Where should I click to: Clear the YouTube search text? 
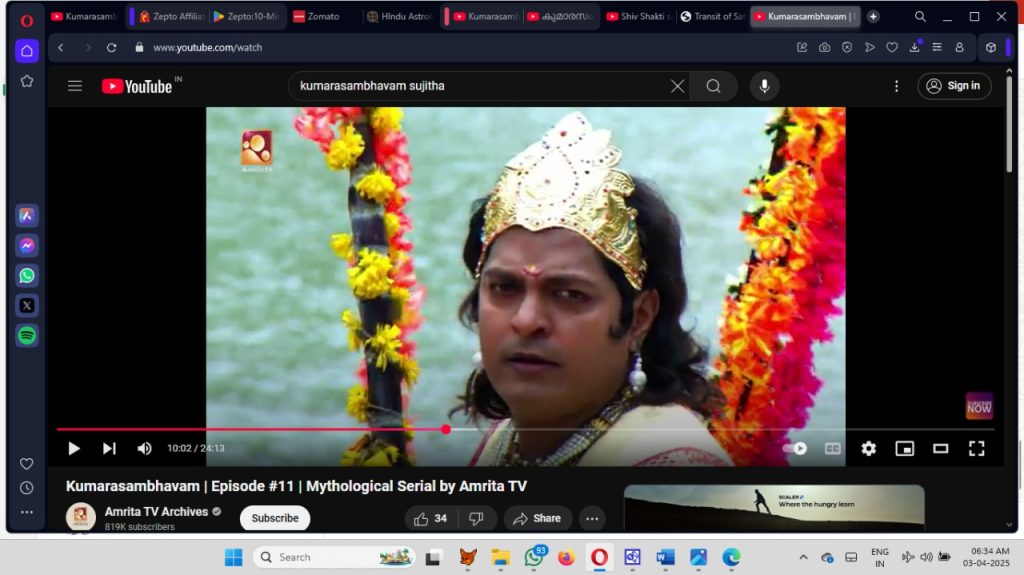678,86
